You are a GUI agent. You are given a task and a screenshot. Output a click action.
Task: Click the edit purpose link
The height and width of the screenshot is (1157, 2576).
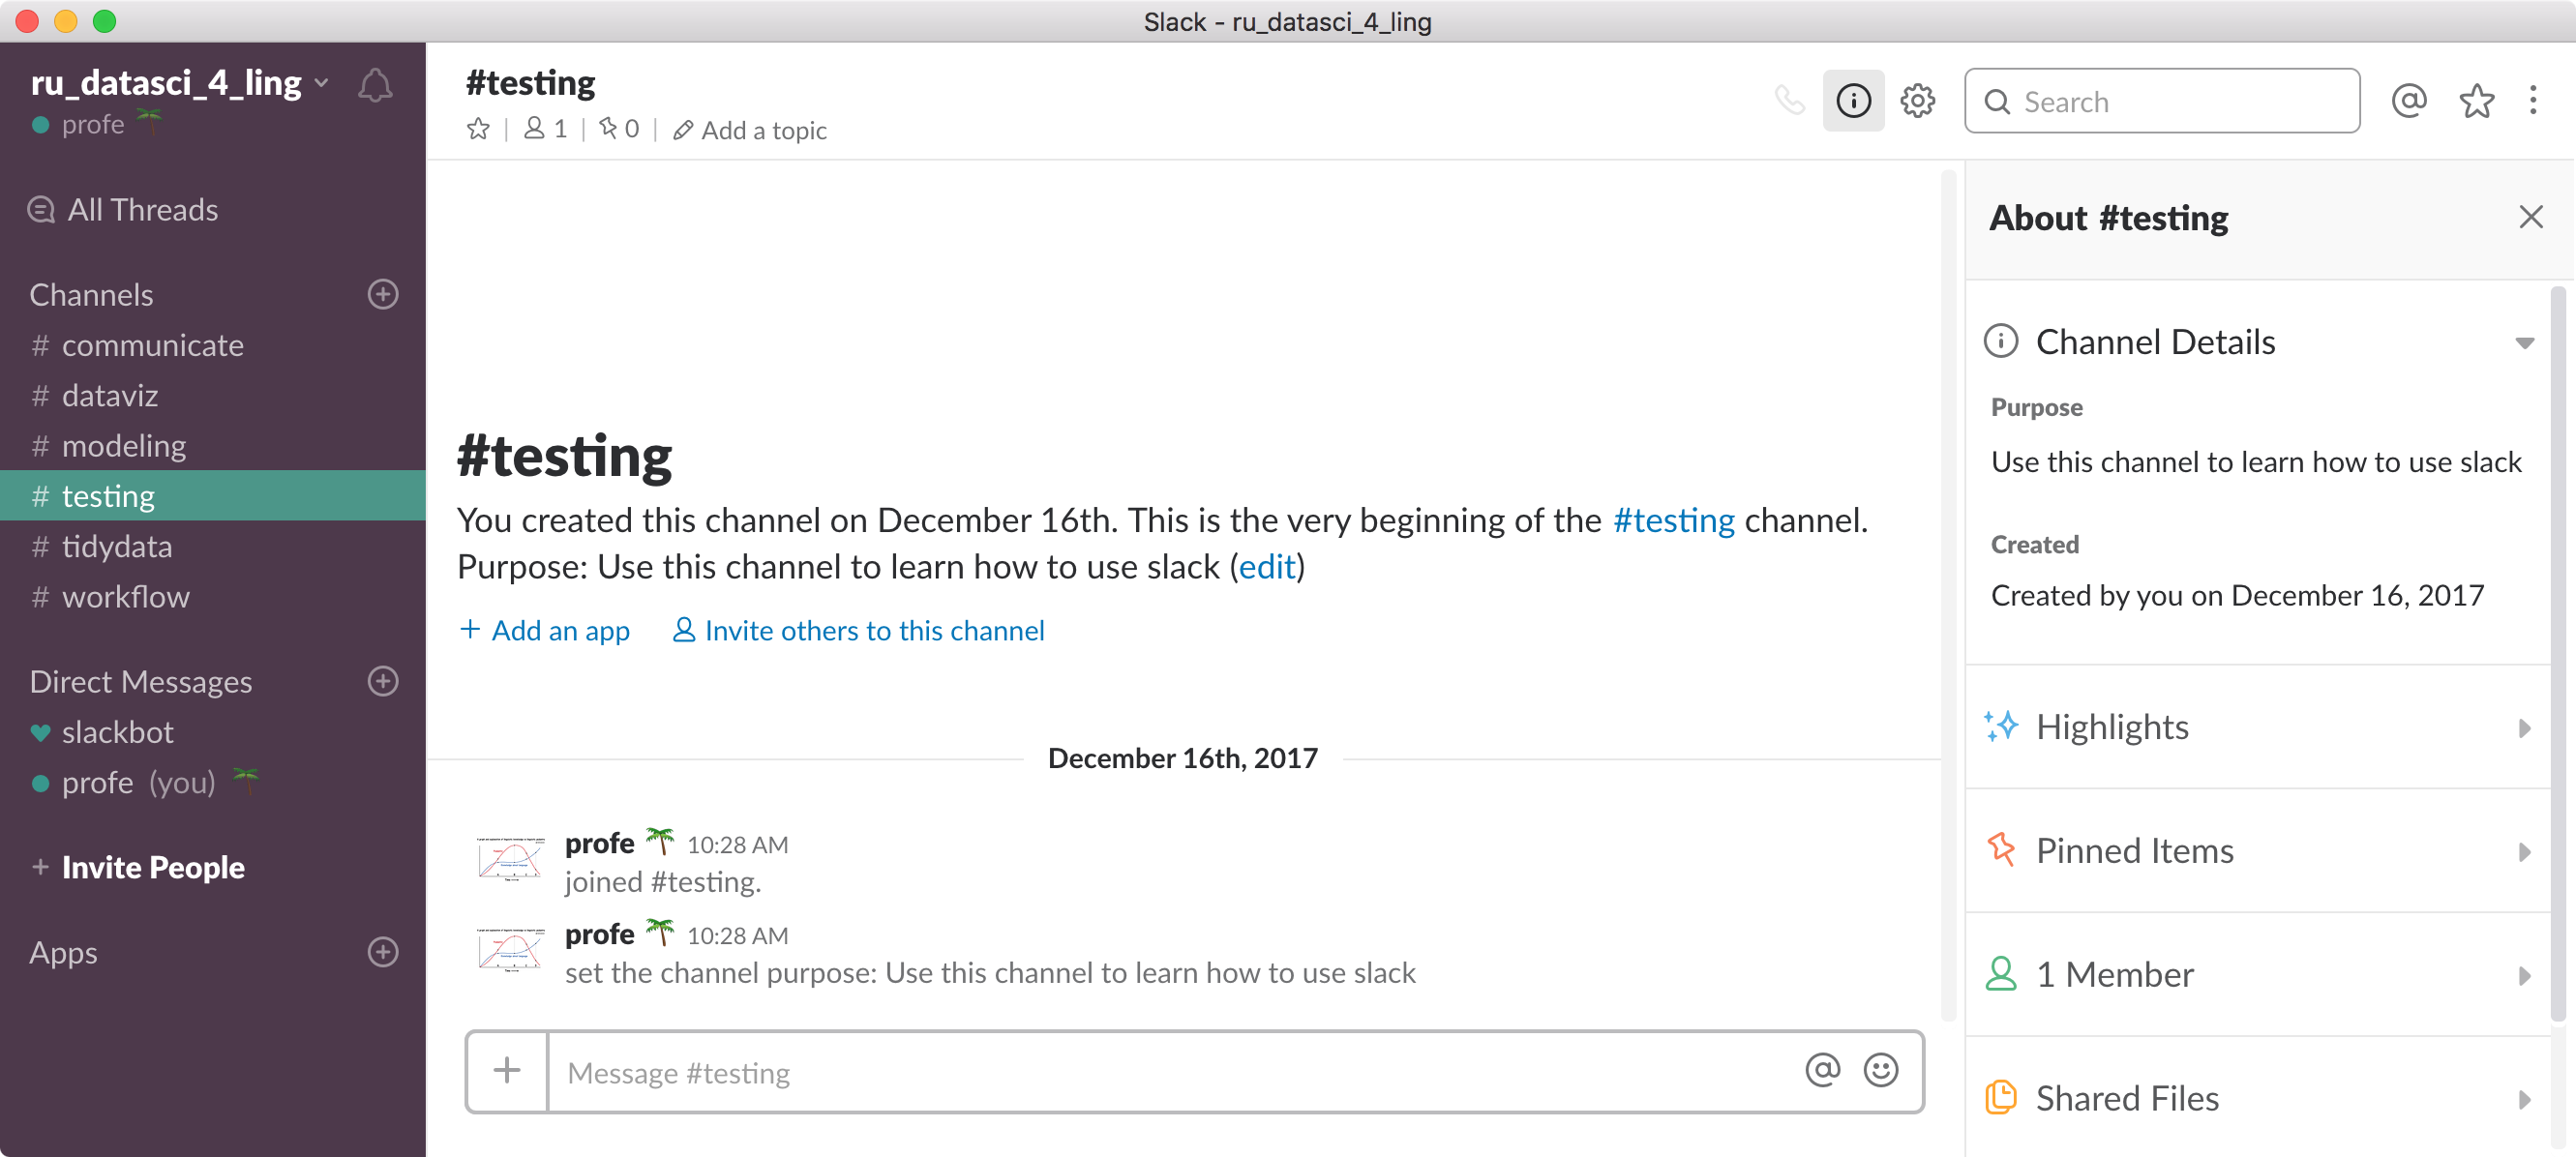pos(1266,567)
